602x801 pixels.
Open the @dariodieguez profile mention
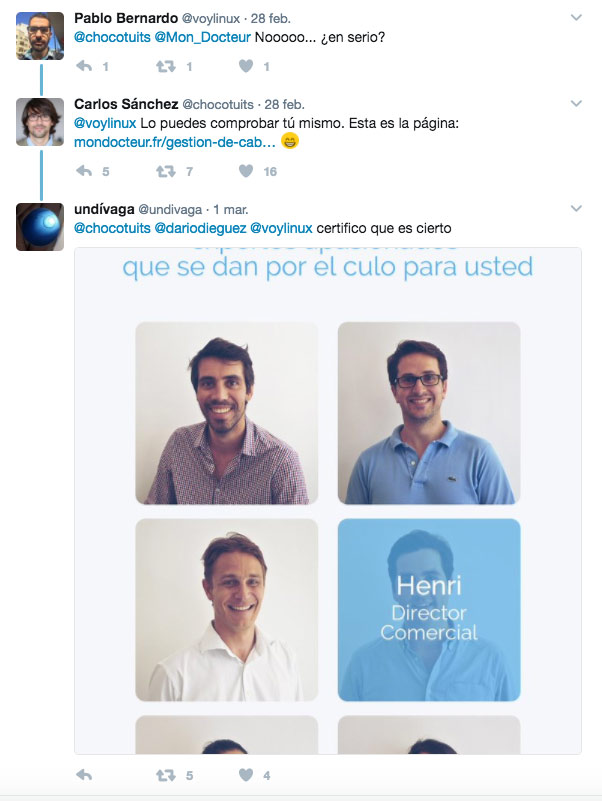[x=200, y=228]
